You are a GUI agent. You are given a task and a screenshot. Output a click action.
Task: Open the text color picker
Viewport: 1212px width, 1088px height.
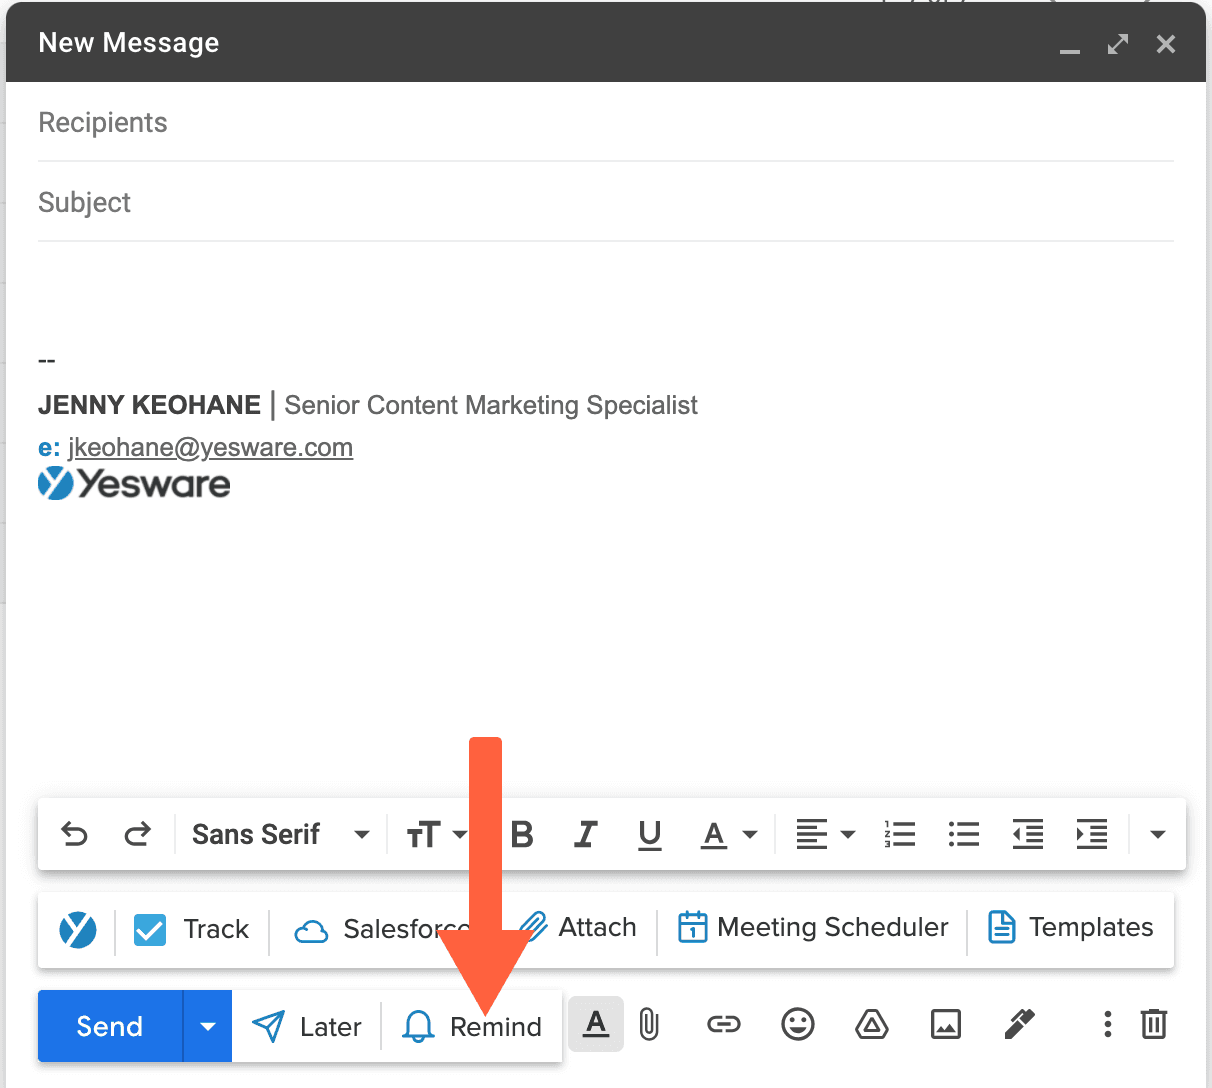pos(728,834)
